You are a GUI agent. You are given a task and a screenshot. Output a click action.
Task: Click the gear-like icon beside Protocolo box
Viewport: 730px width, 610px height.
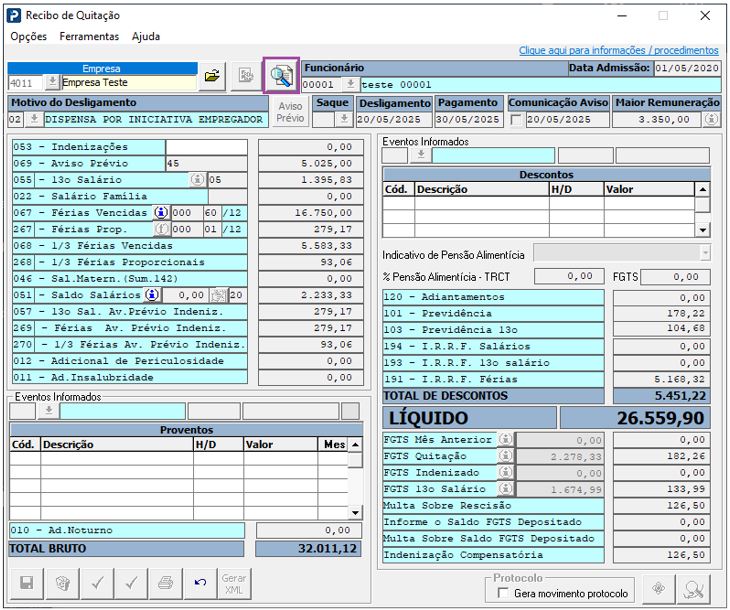click(x=658, y=589)
